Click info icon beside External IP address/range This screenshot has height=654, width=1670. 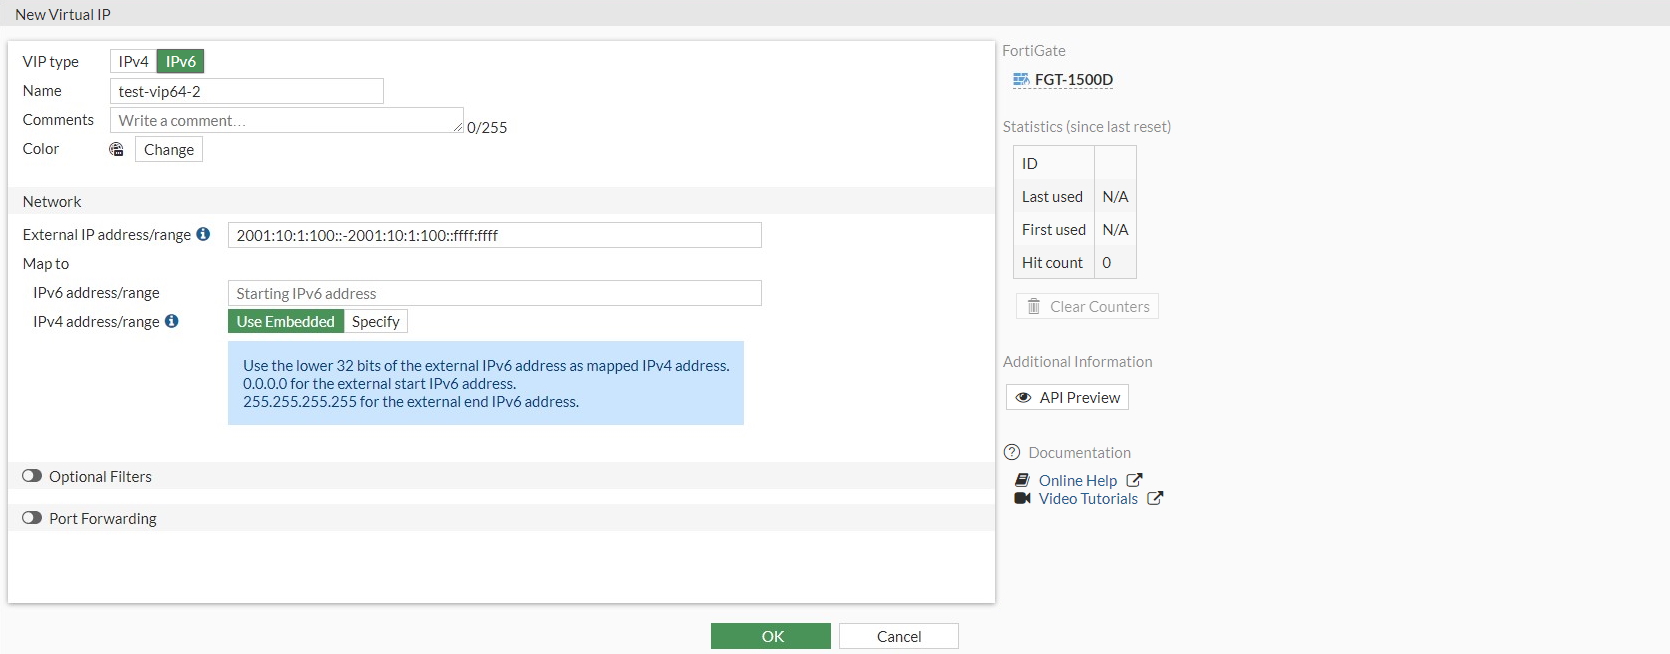(x=203, y=234)
